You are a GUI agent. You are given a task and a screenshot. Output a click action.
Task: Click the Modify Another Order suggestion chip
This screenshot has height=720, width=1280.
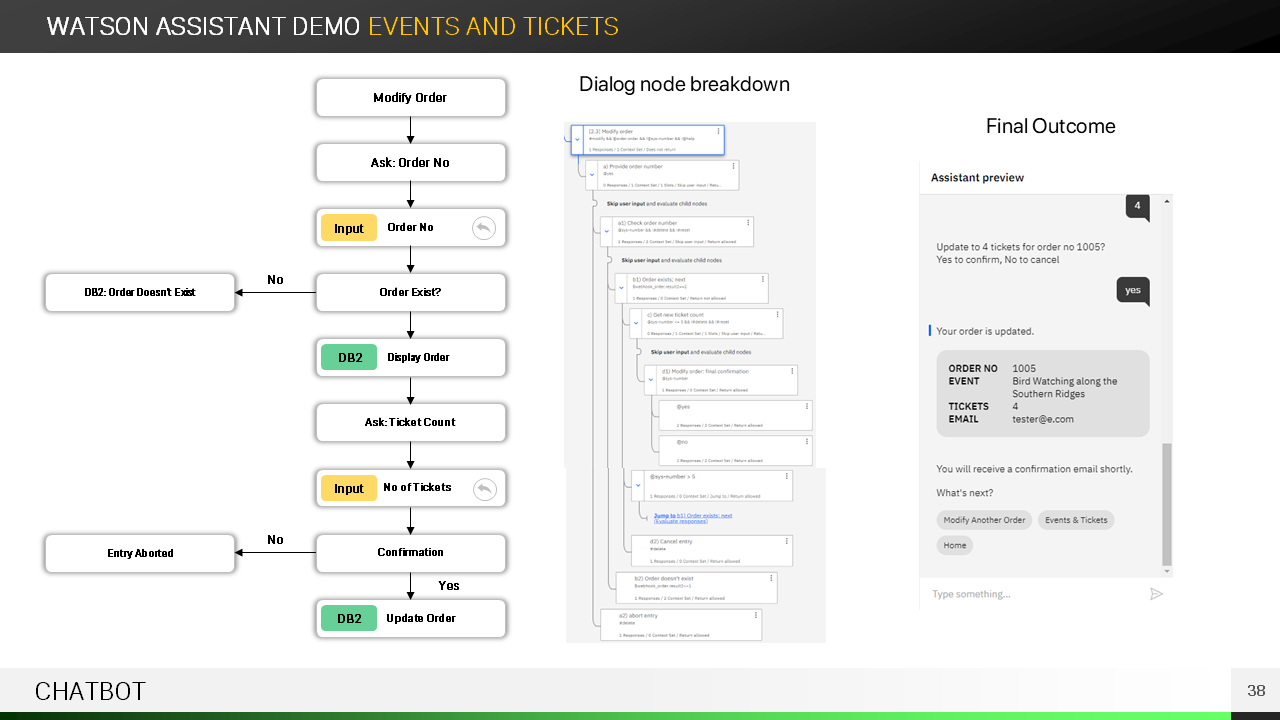(x=984, y=520)
